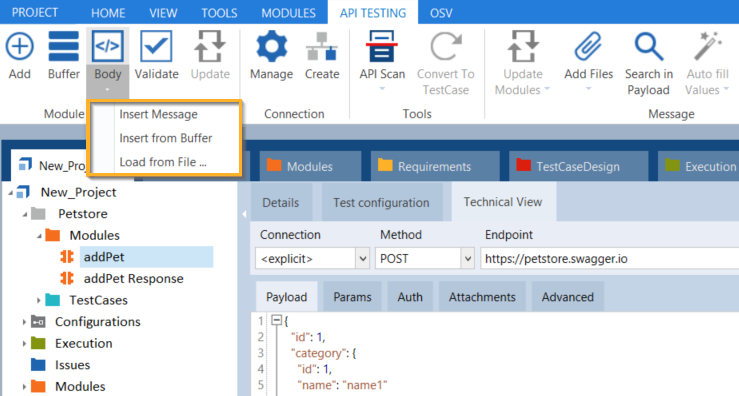Choose Load from File option
The image size is (739, 396).
[x=163, y=162]
